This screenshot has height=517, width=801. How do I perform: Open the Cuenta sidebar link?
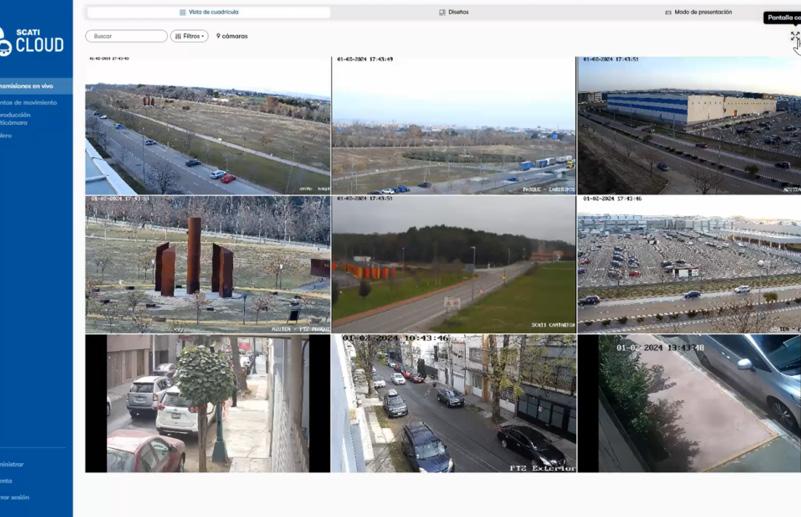6,481
